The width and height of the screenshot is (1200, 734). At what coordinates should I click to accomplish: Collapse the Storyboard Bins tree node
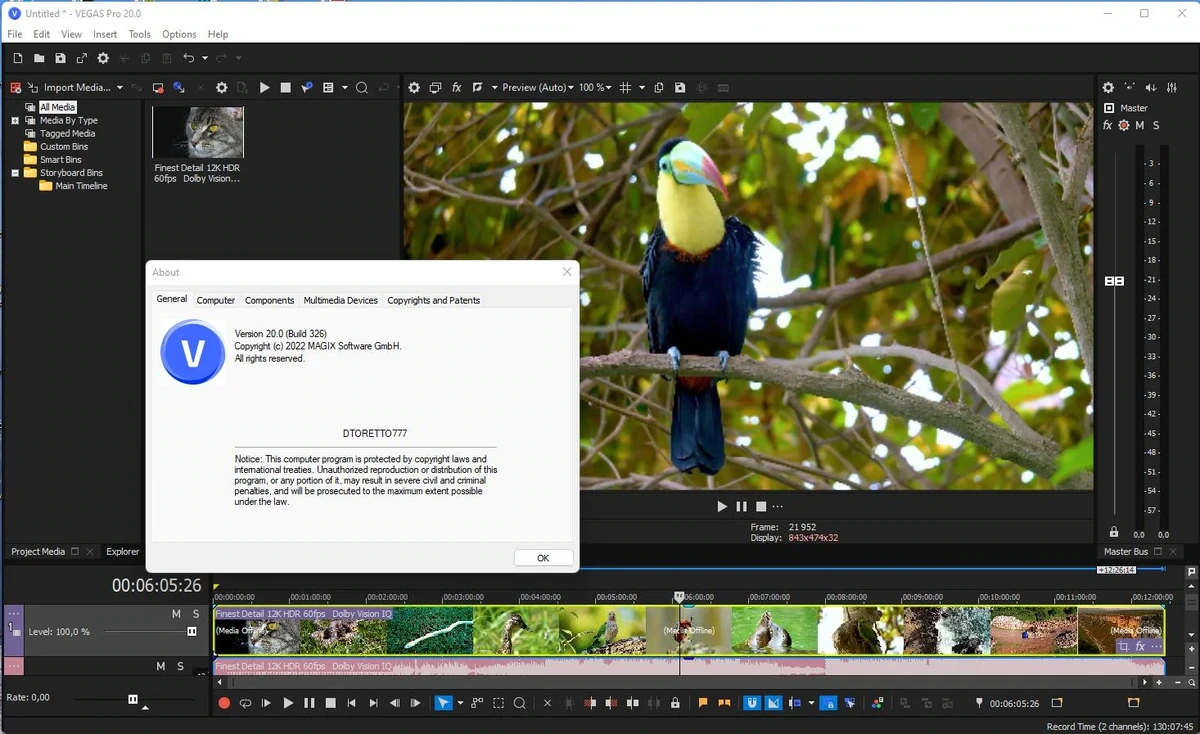[15, 173]
